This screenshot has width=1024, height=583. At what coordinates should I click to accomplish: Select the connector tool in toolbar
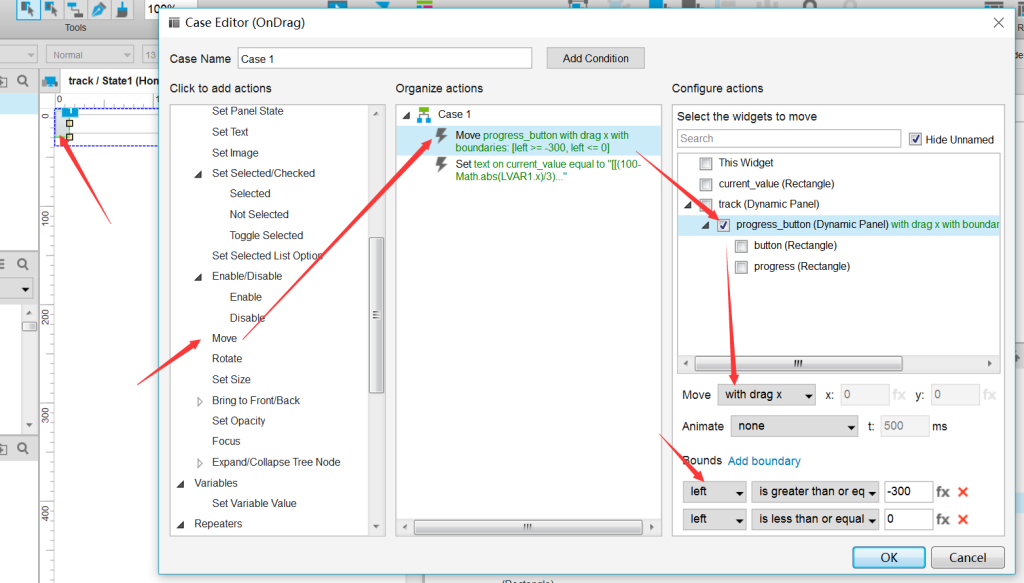pos(75,9)
